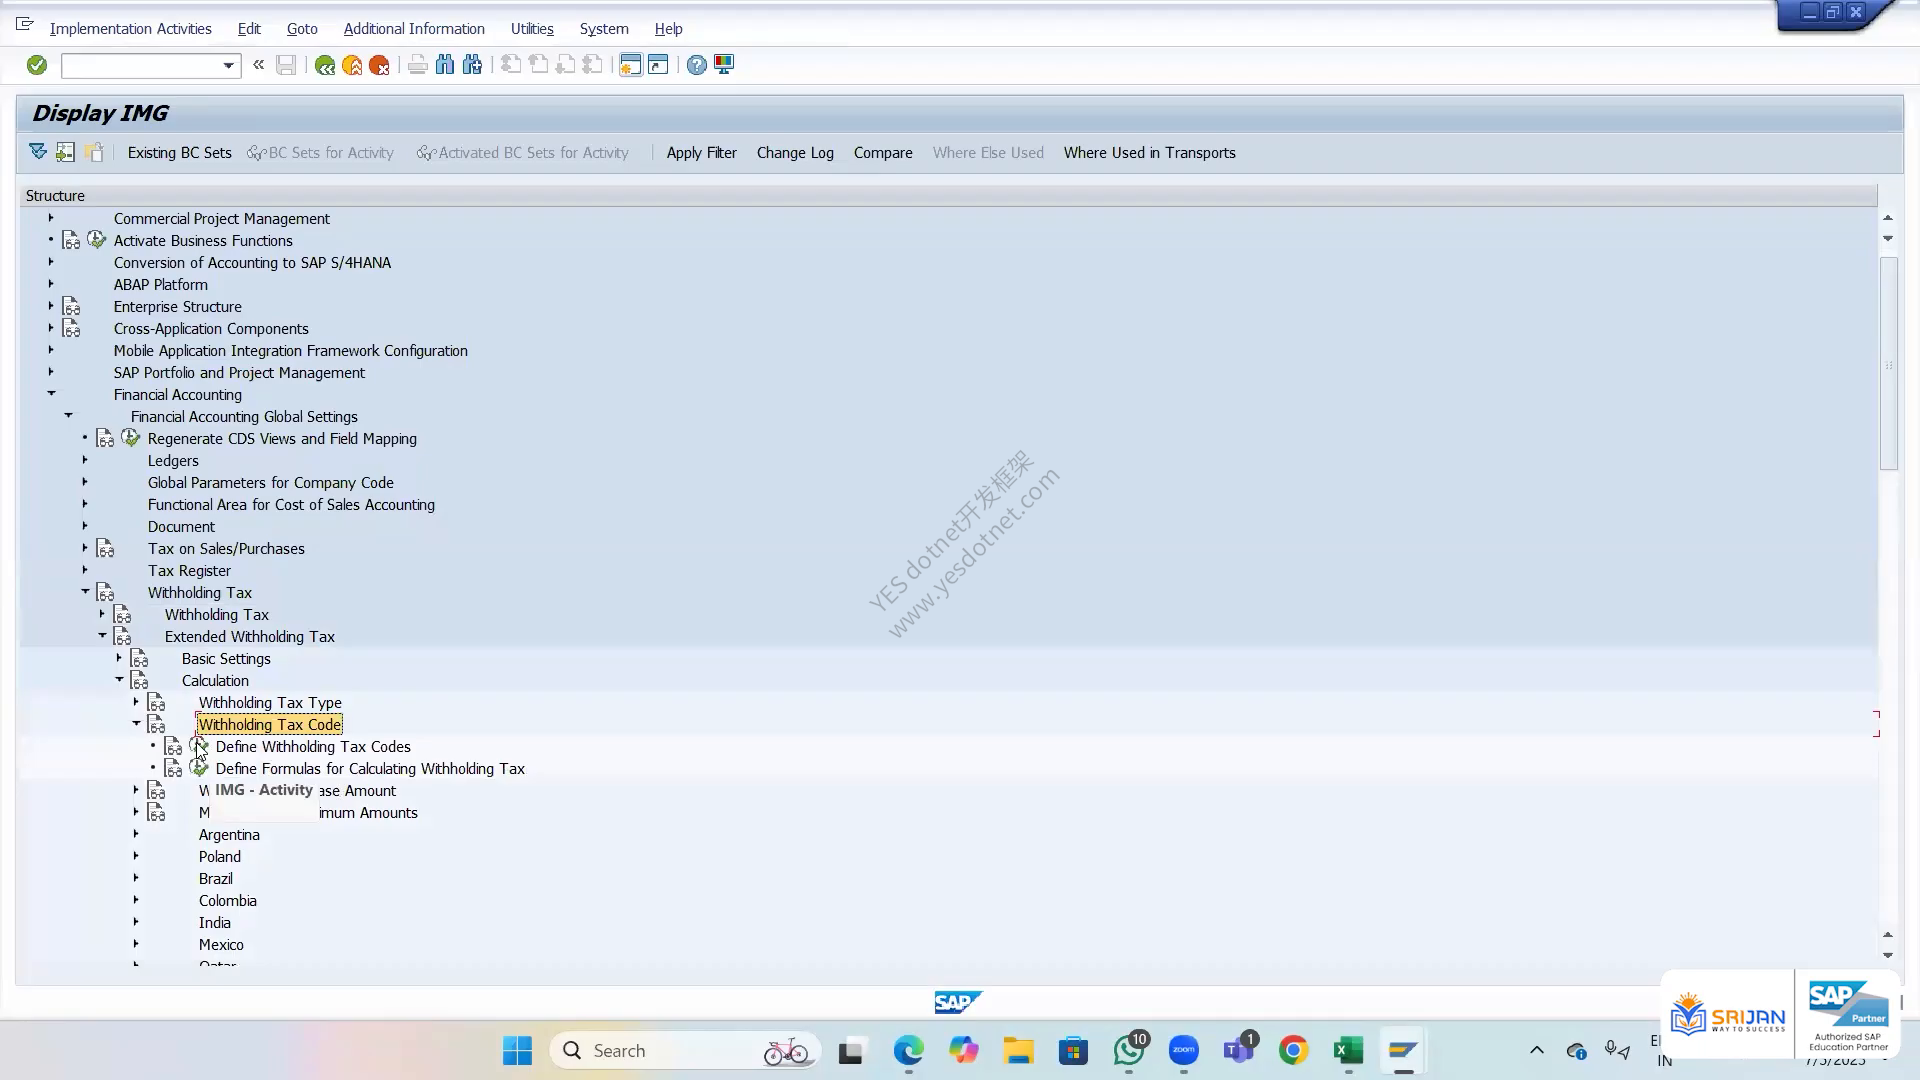This screenshot has height=1080, width=1920.
Task: Click the Find Next binoculars icon
Action: [x=472, y=65]
